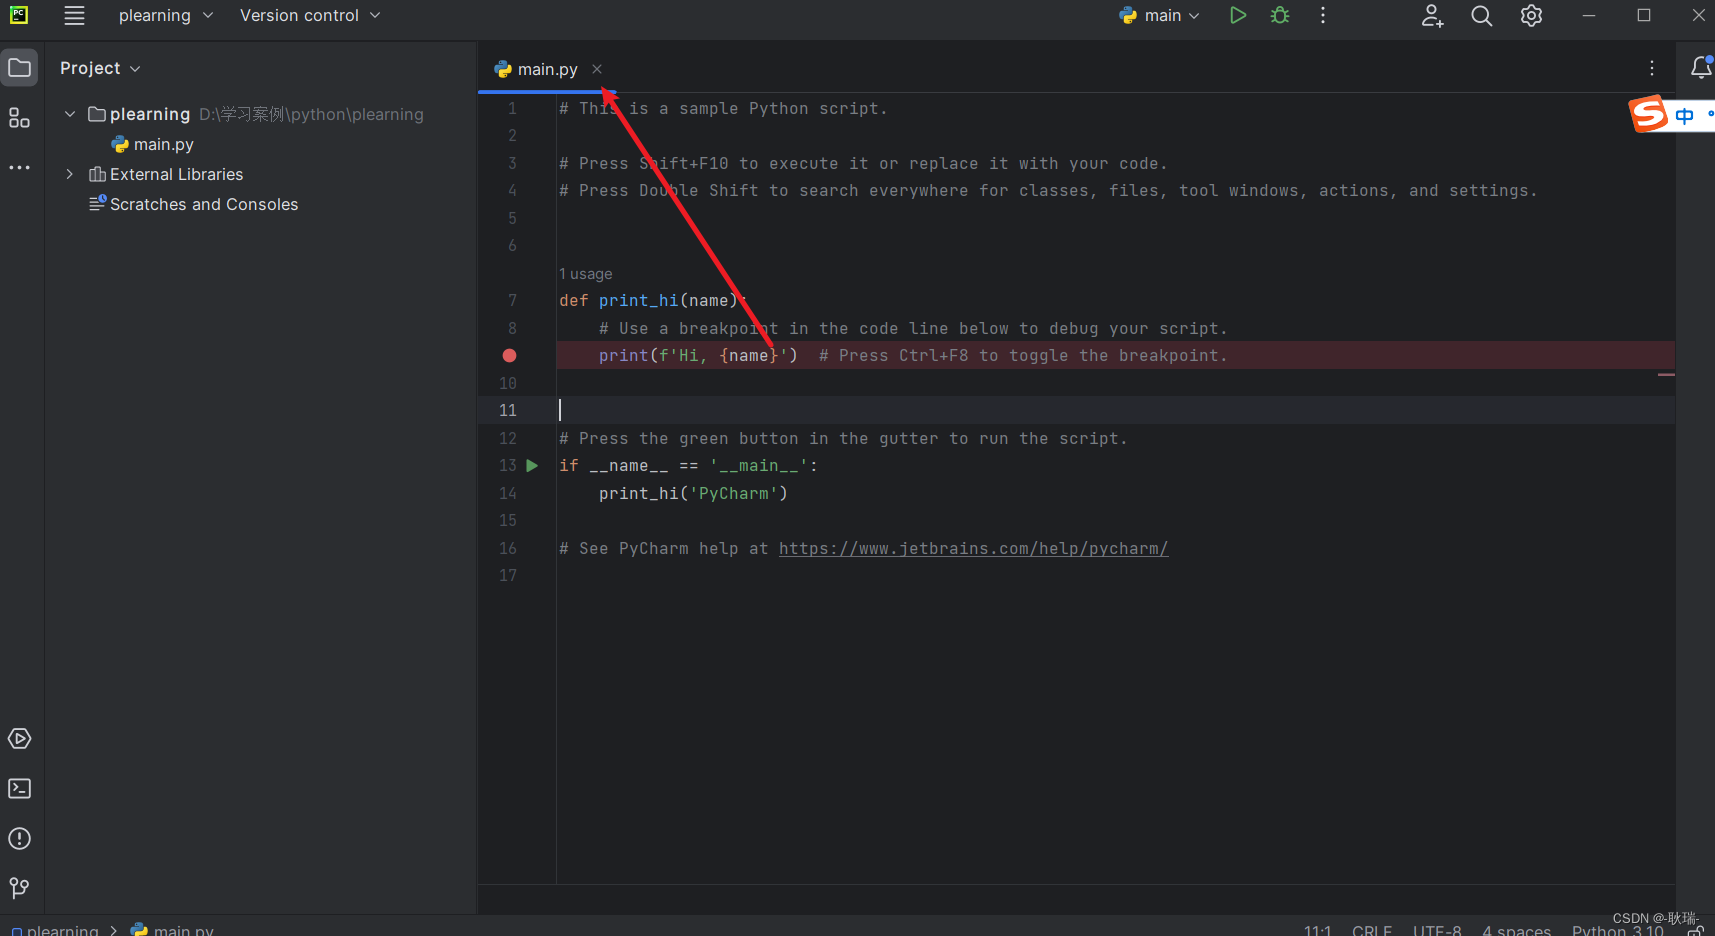
Task: Open the Git version control window
Action: coord(19,888)
